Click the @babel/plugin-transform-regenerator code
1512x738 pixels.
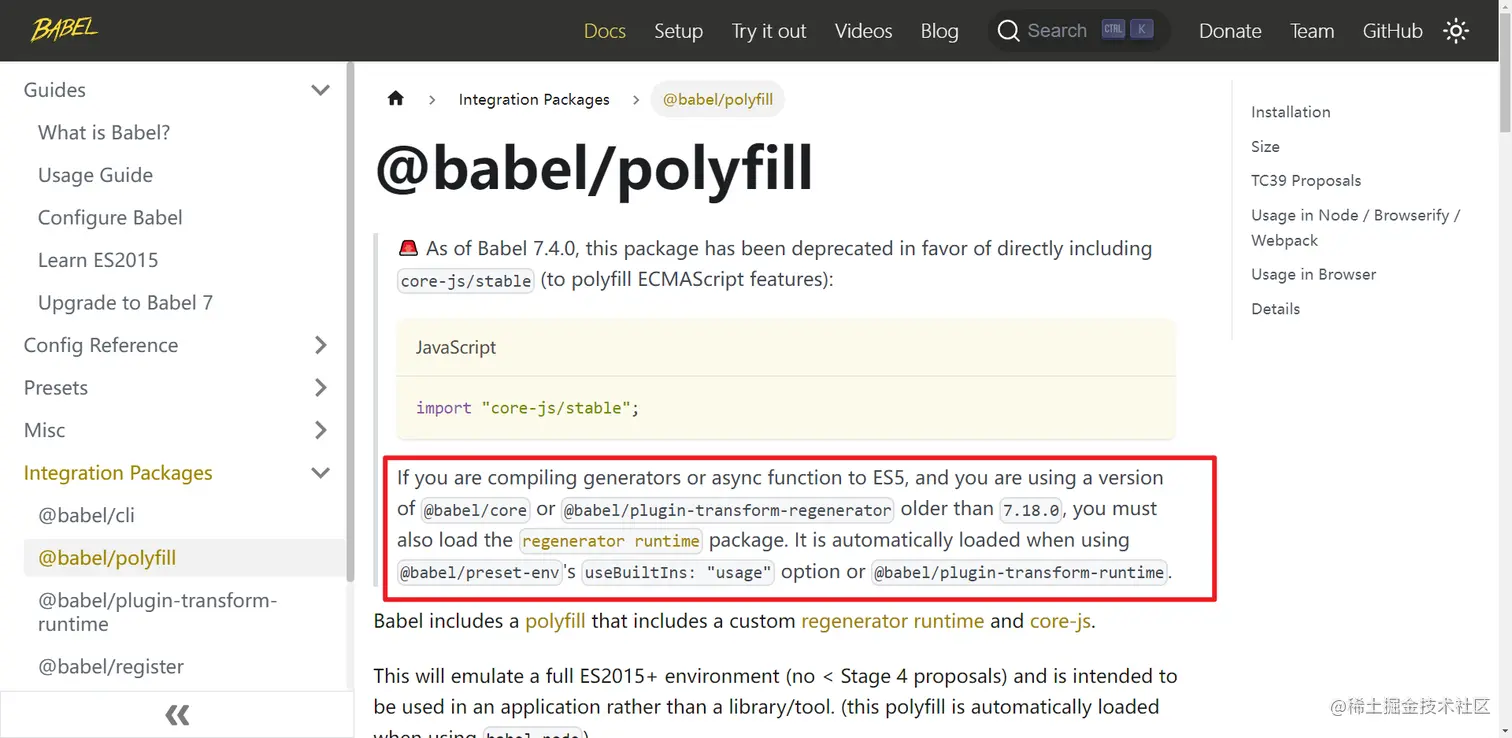pyautogui.click(x=727, y=510)
